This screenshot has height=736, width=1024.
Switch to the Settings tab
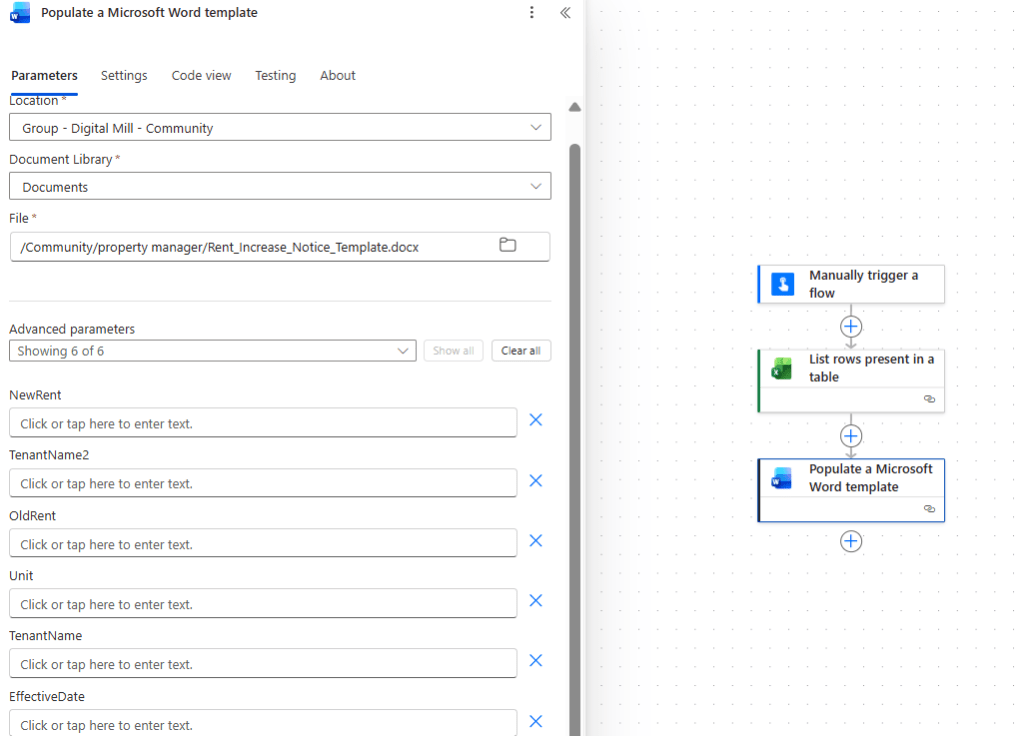124,76
